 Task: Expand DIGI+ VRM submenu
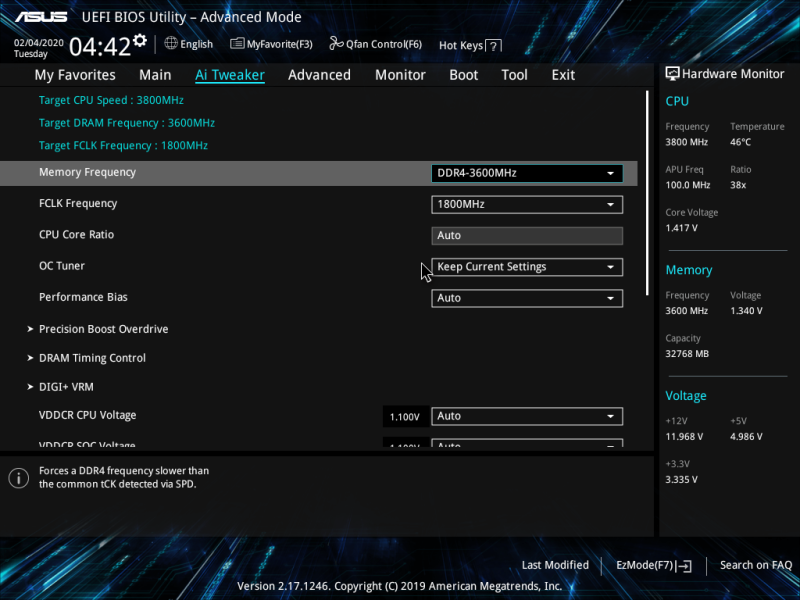[x=66, y=387]
